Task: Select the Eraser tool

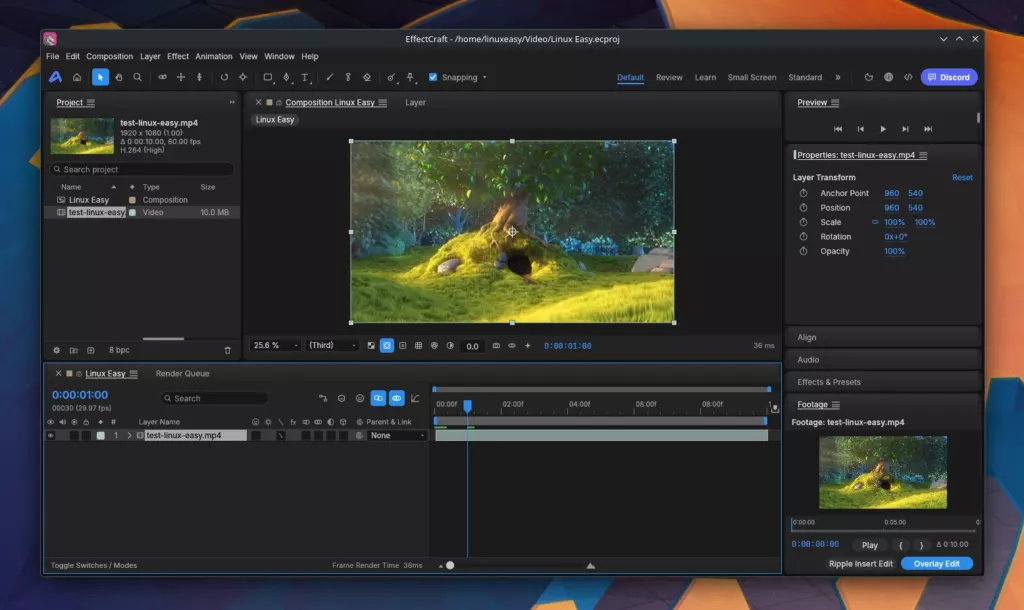Action: click(x=367, y=77)
